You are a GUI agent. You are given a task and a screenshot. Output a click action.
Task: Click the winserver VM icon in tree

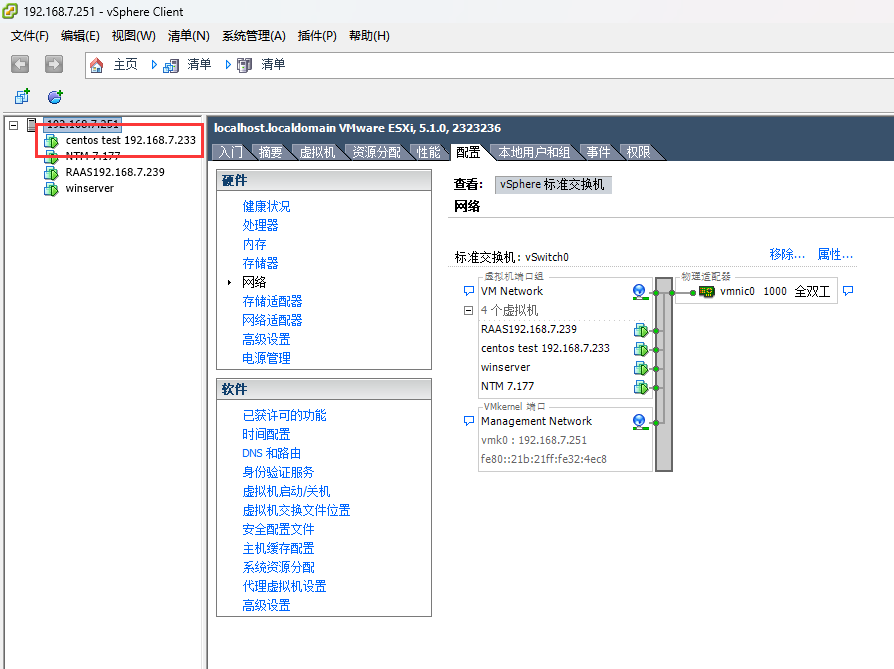[51, 189]
